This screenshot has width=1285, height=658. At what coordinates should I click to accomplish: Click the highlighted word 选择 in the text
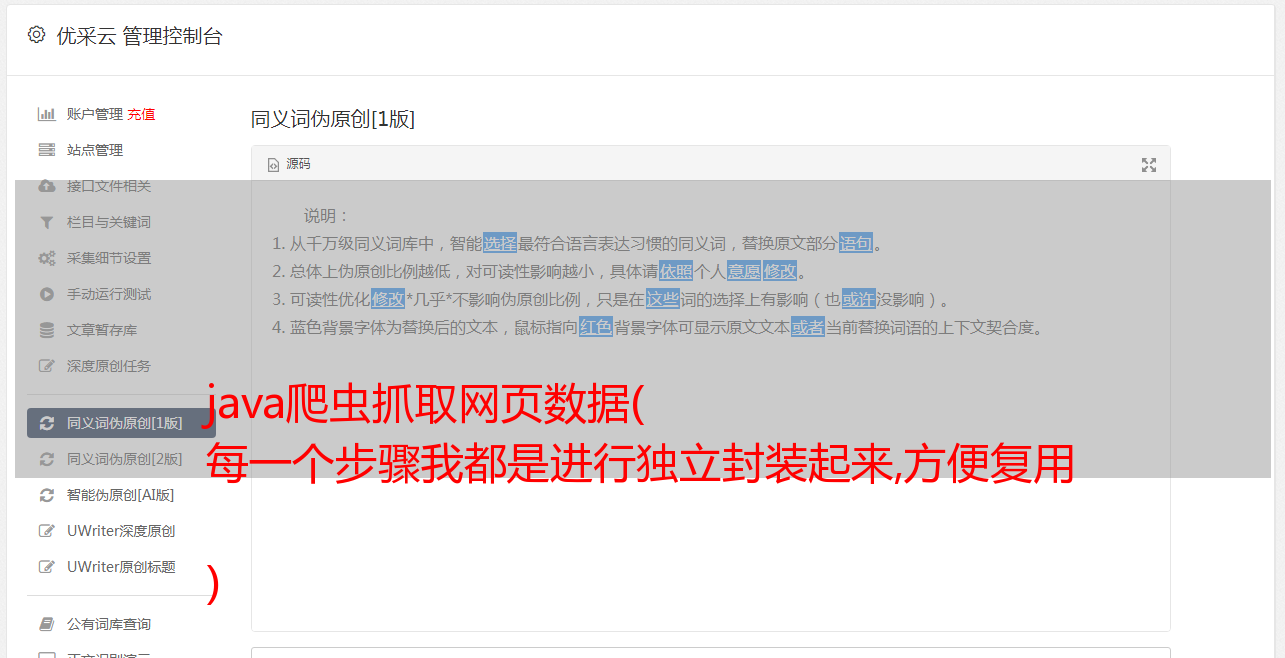(x=500, y=243)
